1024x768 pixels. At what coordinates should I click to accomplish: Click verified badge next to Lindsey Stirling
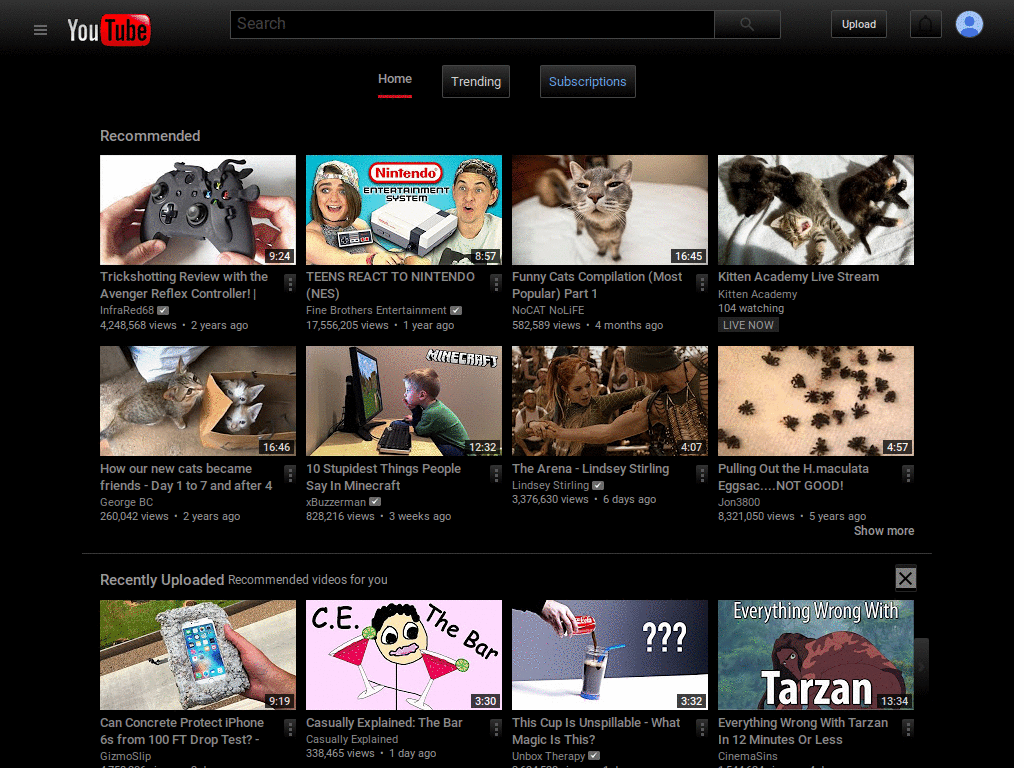(x=598, y=485)
